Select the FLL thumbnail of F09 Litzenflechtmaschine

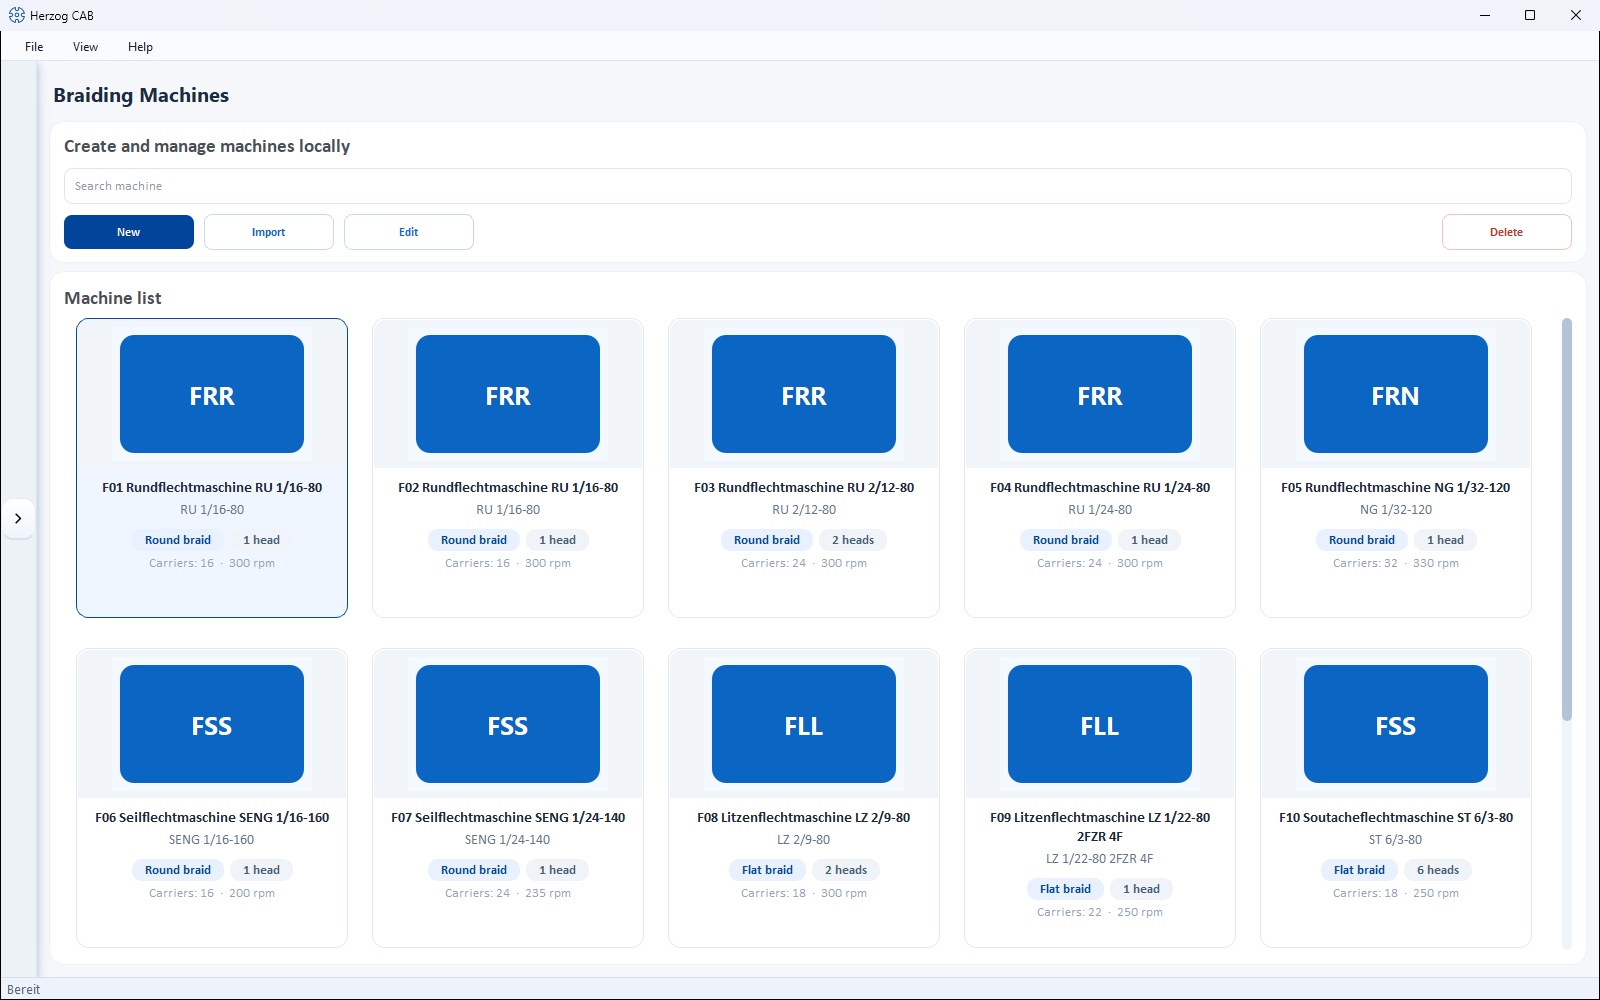pos(1100,724)
